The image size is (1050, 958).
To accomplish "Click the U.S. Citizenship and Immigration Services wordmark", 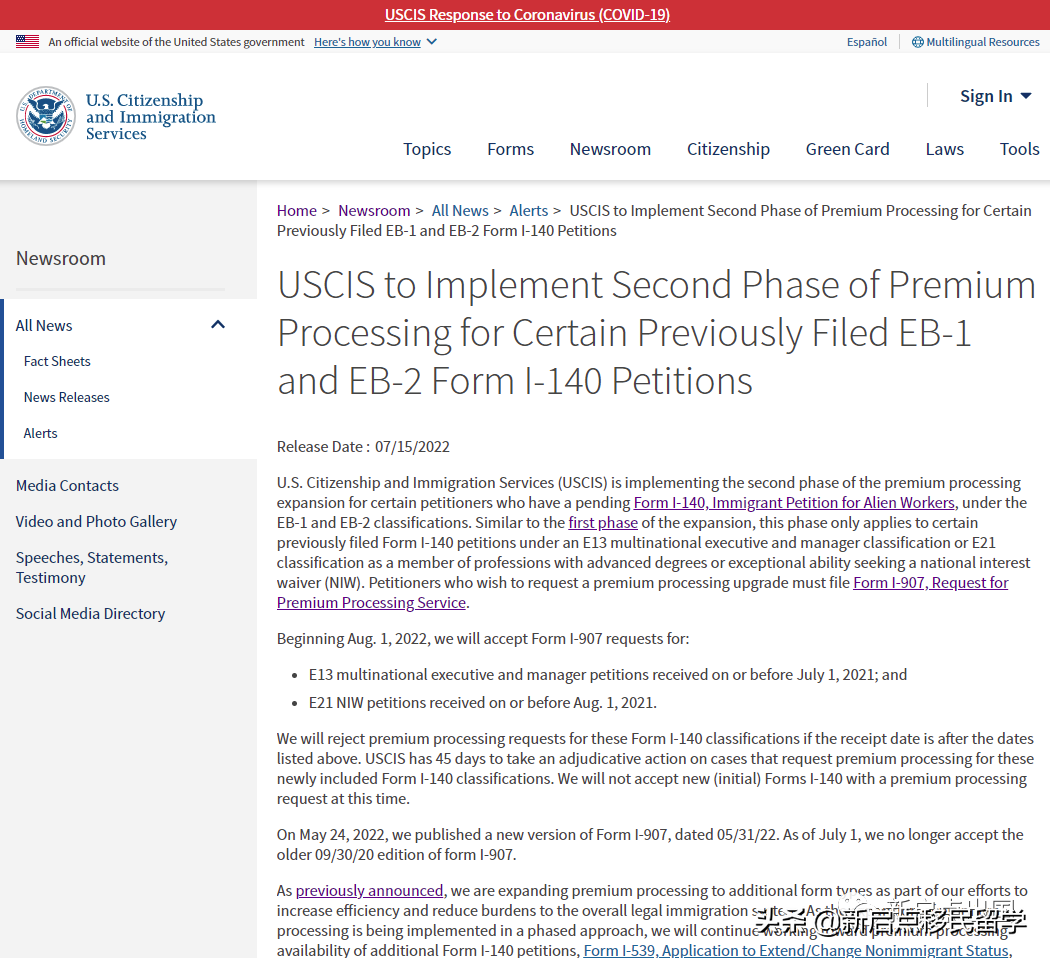I will coord(151,116).
